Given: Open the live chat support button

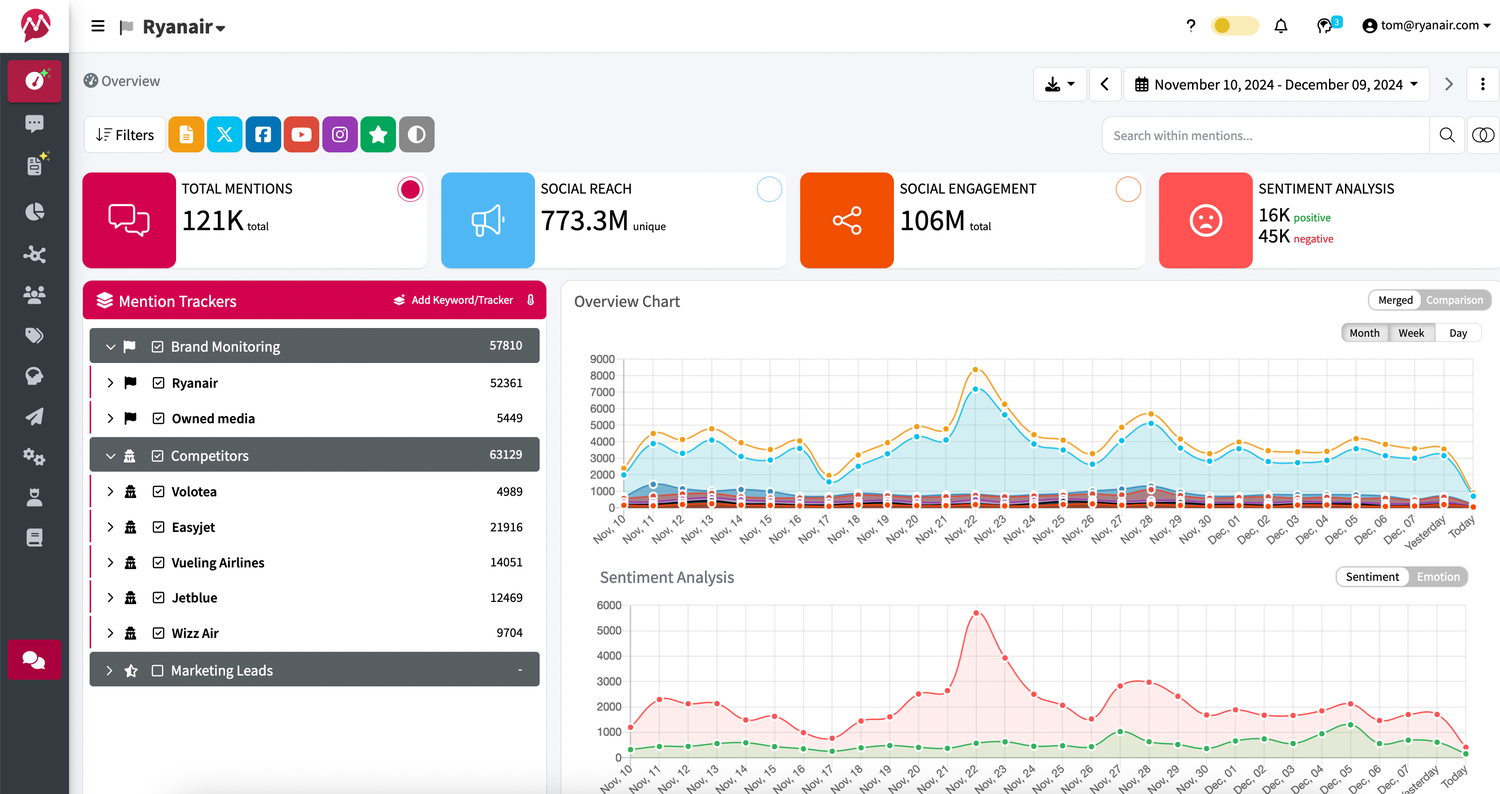Looking at the screenshot, I should tap(35, 660).
